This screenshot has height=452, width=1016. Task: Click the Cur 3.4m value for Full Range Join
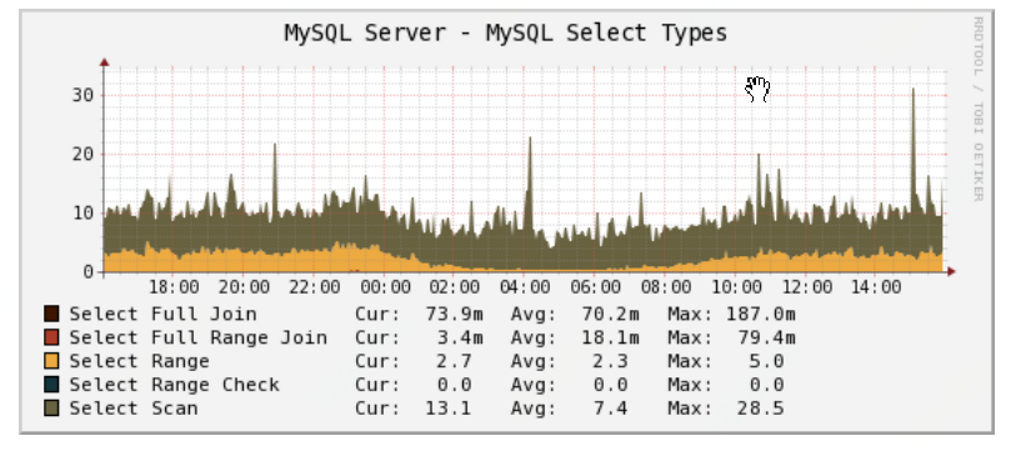point(460,337)
